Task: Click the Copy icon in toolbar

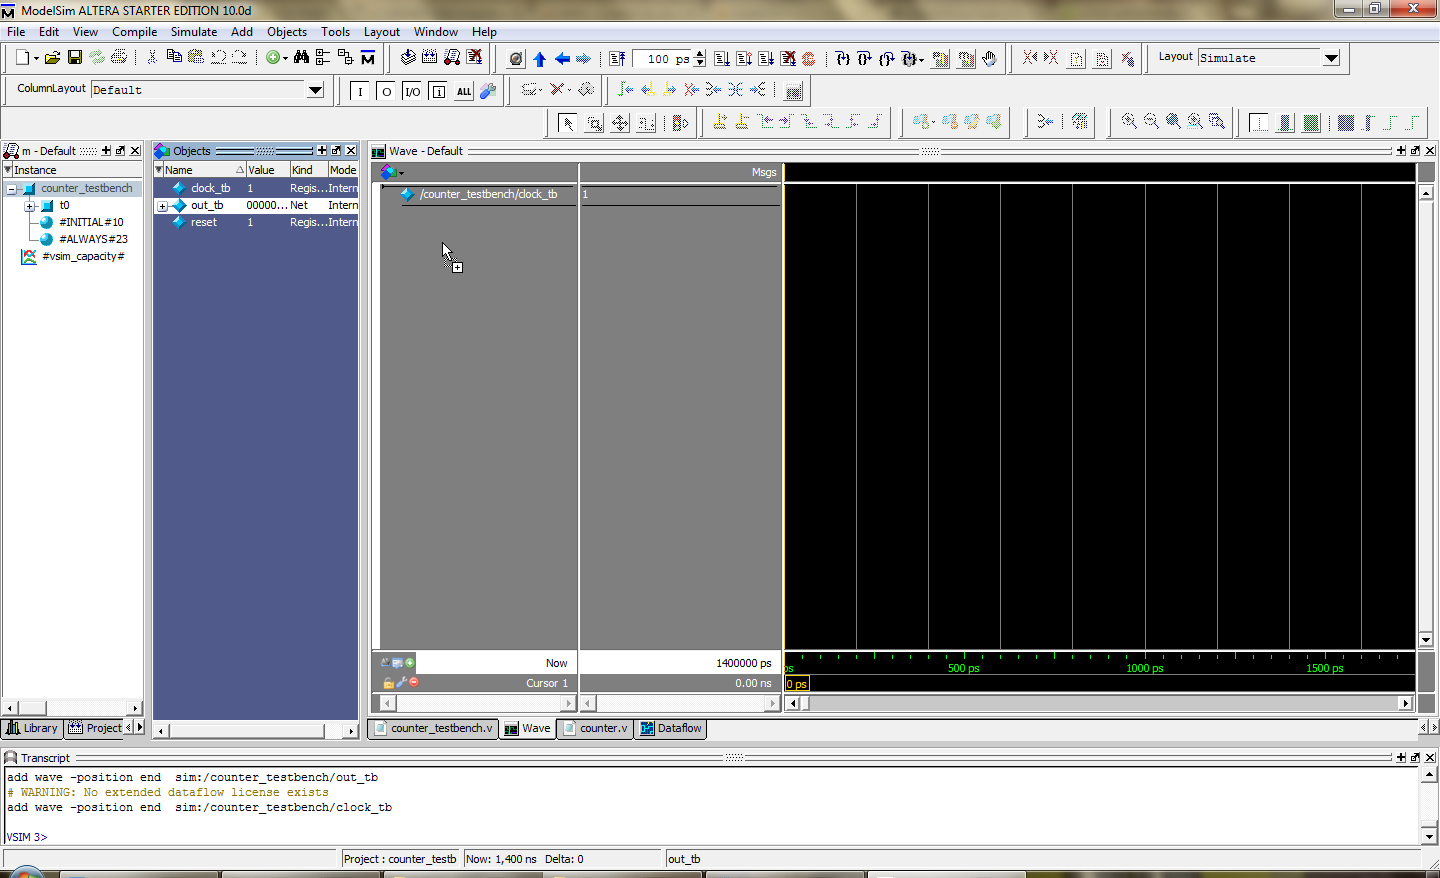Action: click(x=174, y=58)
